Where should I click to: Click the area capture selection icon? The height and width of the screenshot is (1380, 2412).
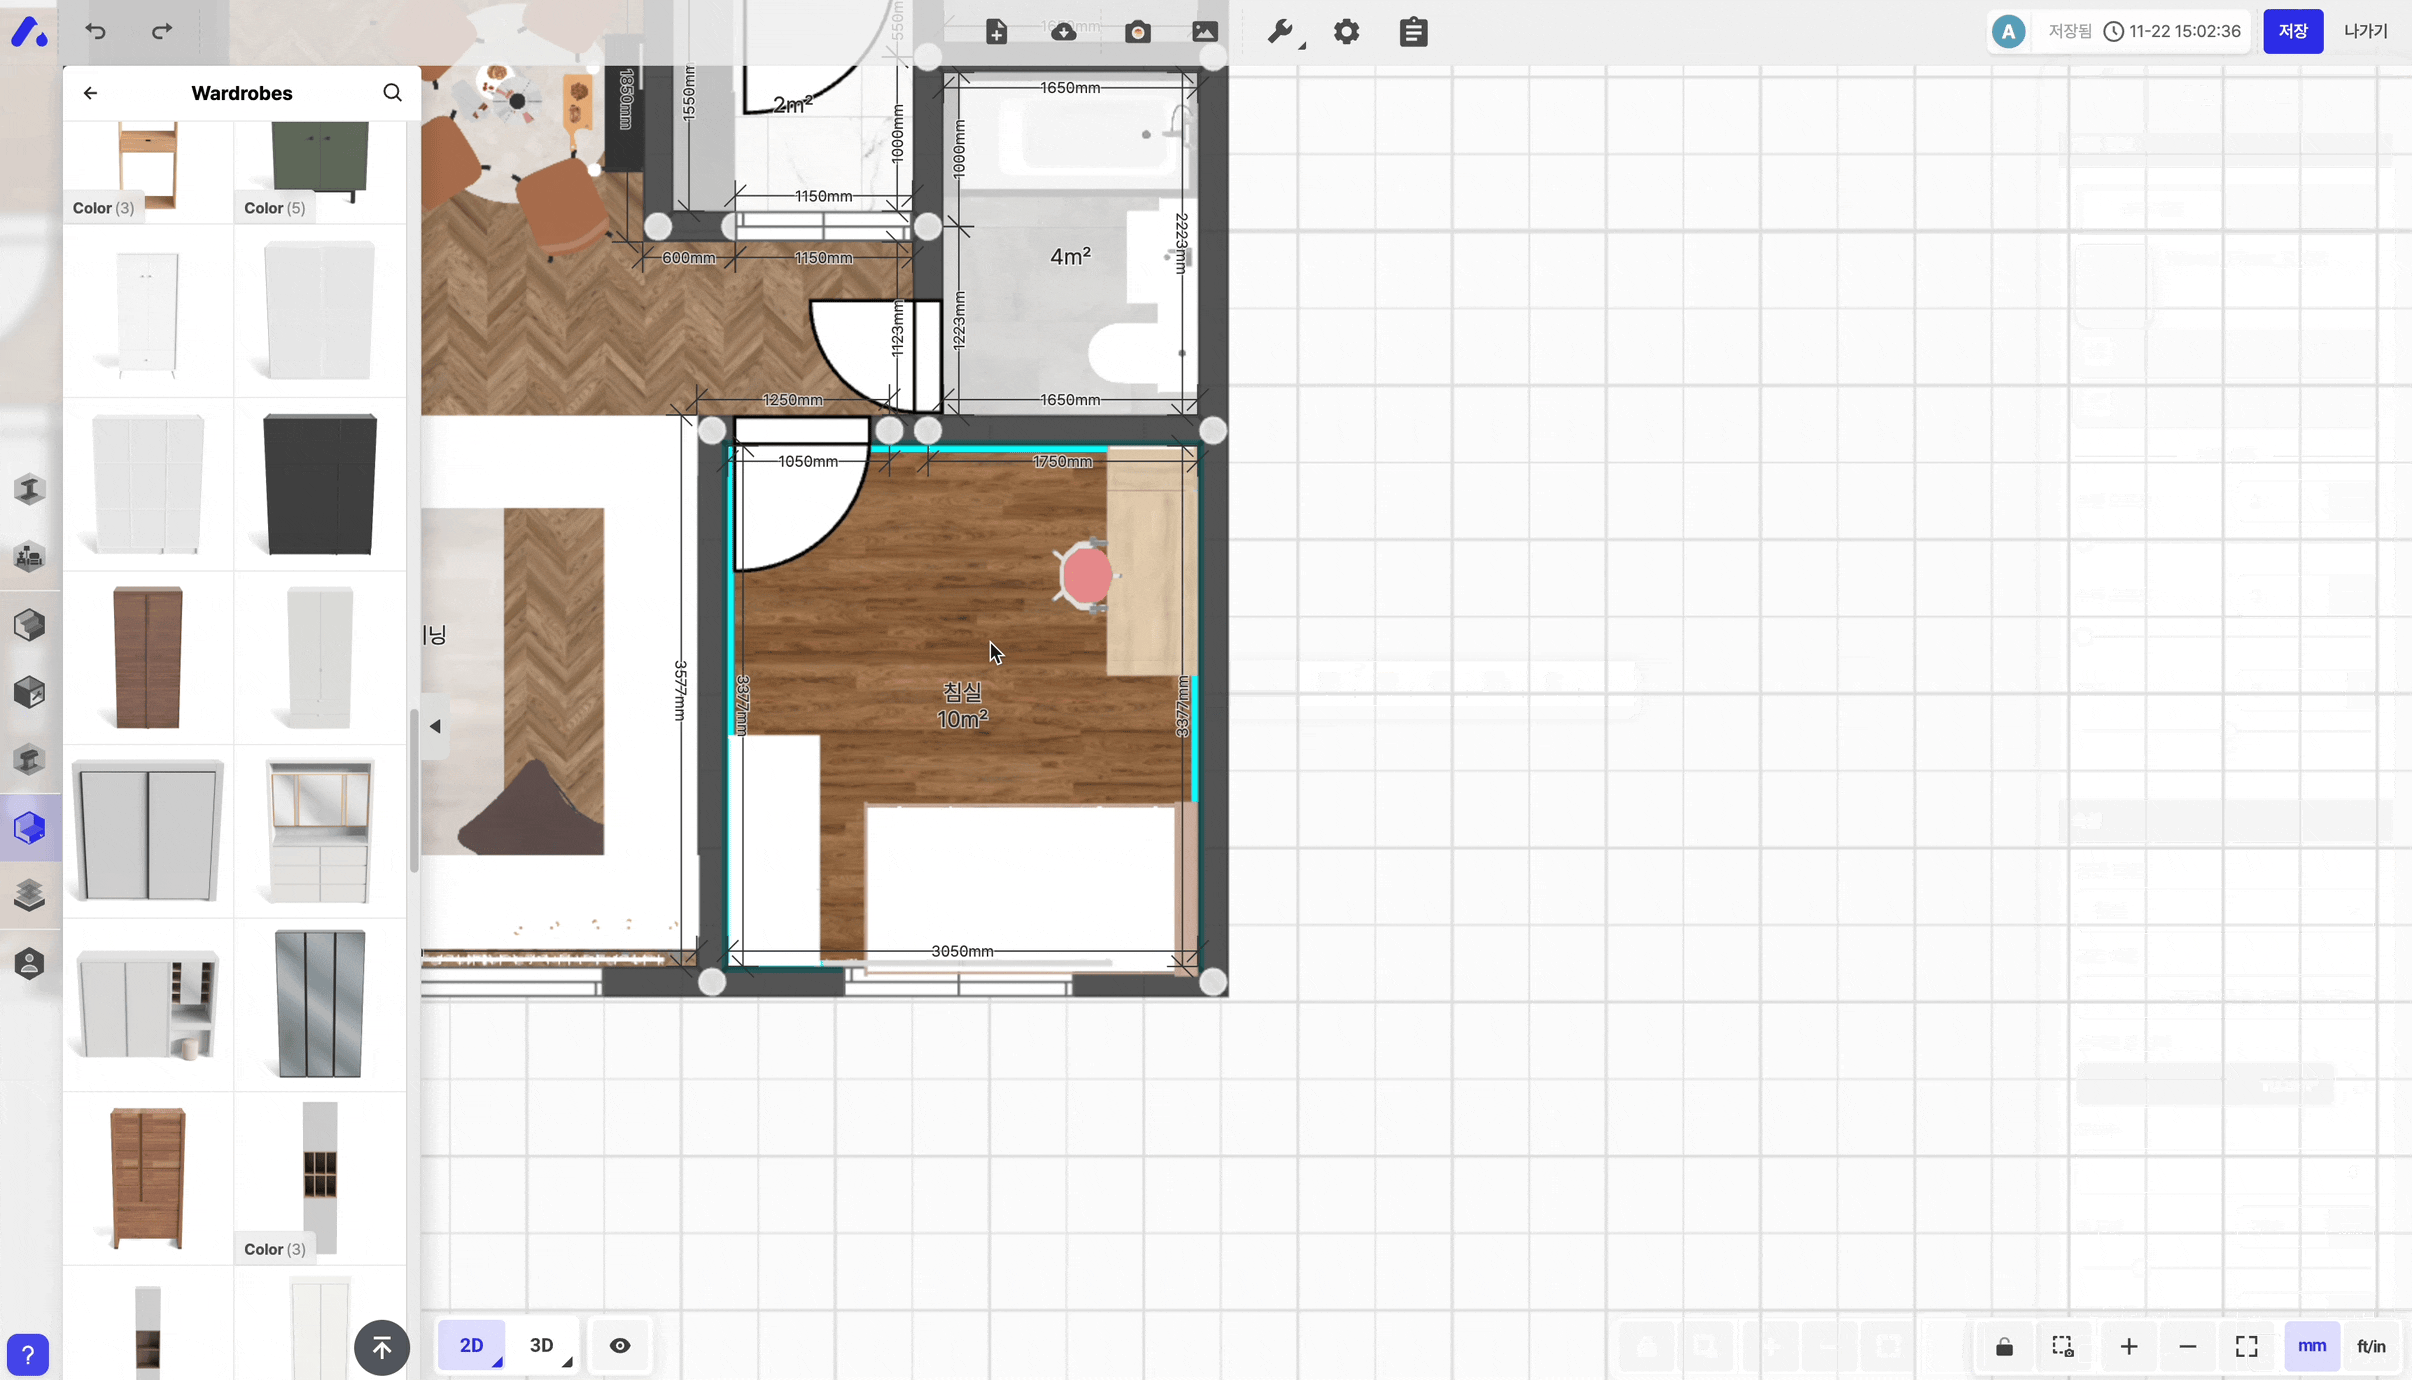click(x=2063, y=1346)
